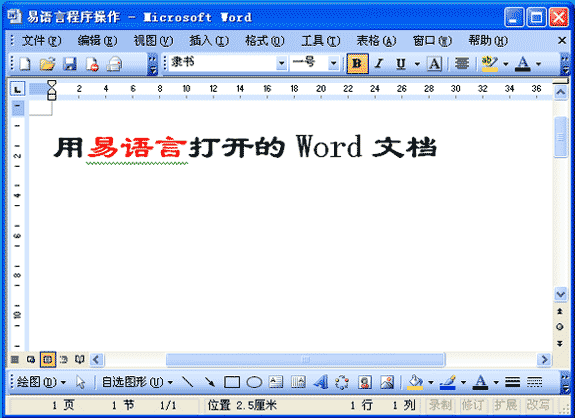Screen dimensions: 575x418
Task: Apply character border A button
Action: point(435,64)
